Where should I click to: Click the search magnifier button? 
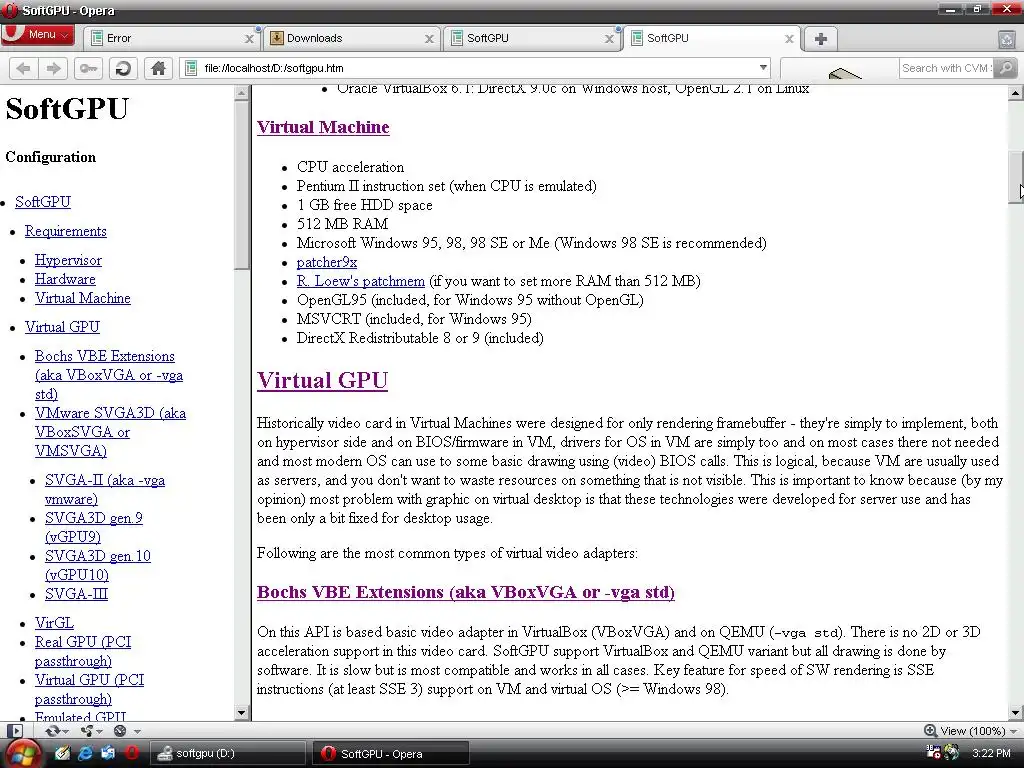(x=1006, y=68)
